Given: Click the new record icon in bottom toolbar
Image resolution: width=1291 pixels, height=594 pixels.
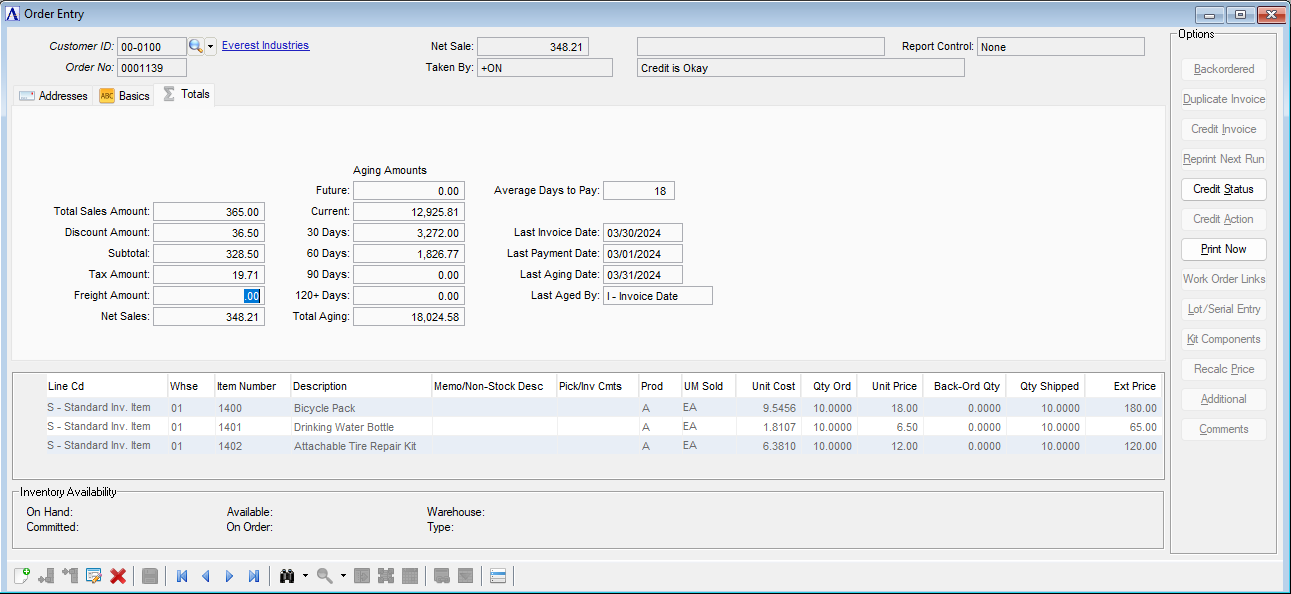Looking at the screenshot, I should [21, 576].
